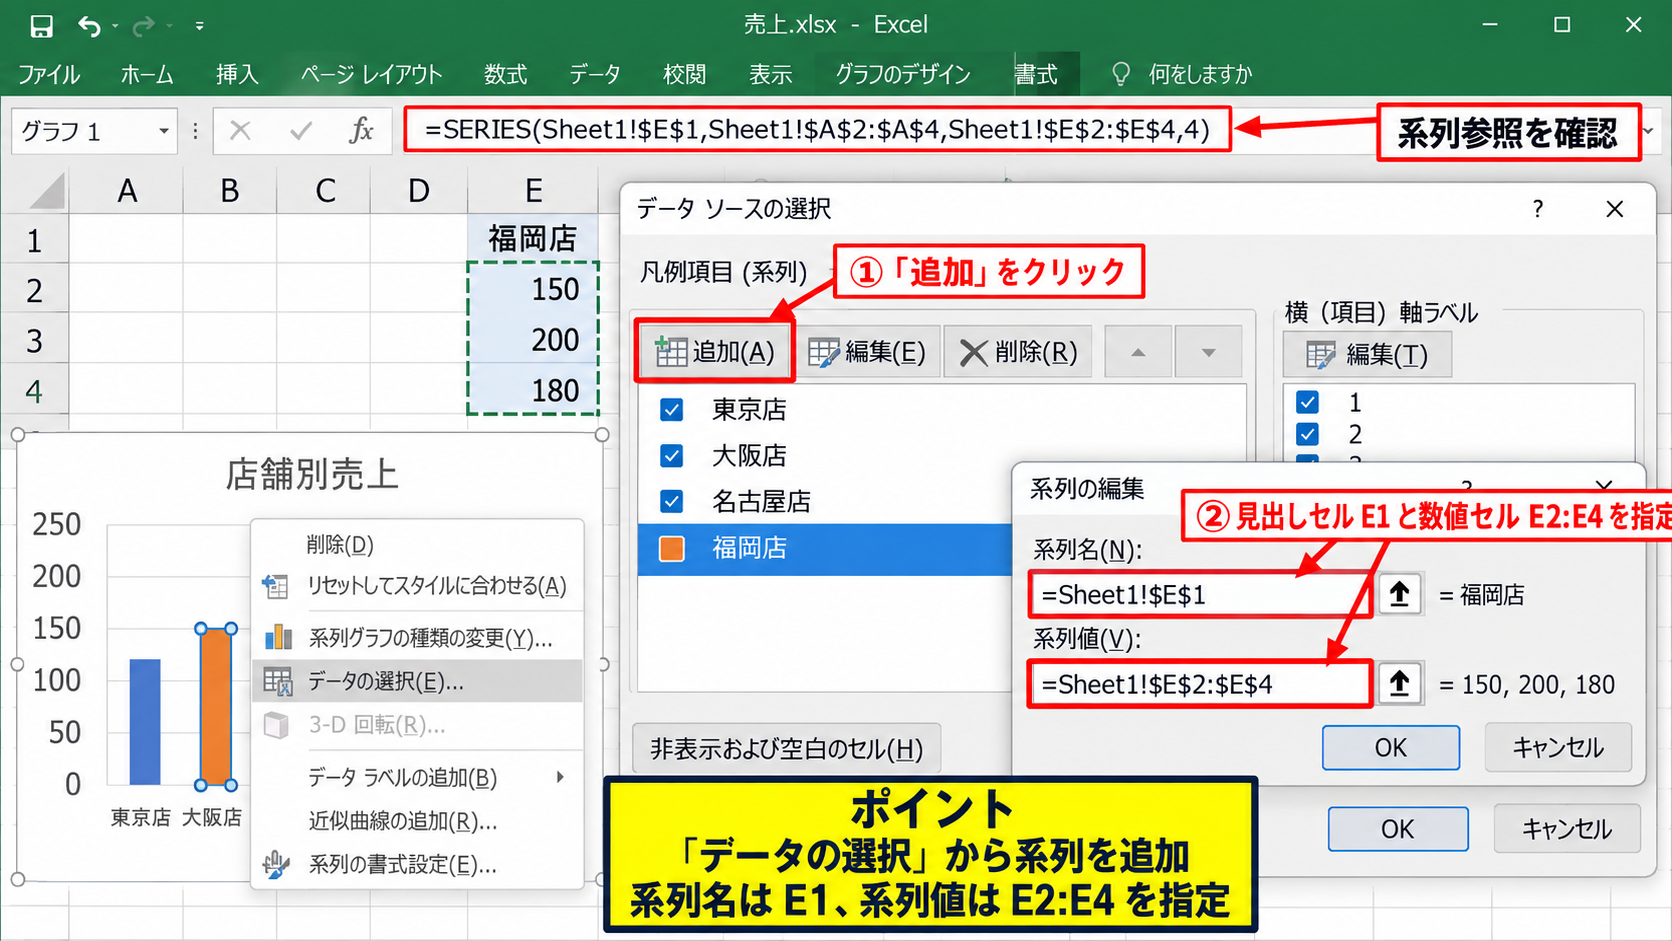Viewport: 1672px width, 941px height.
Task: Move series up with up arrow
Action: [x=1138, y=352]
